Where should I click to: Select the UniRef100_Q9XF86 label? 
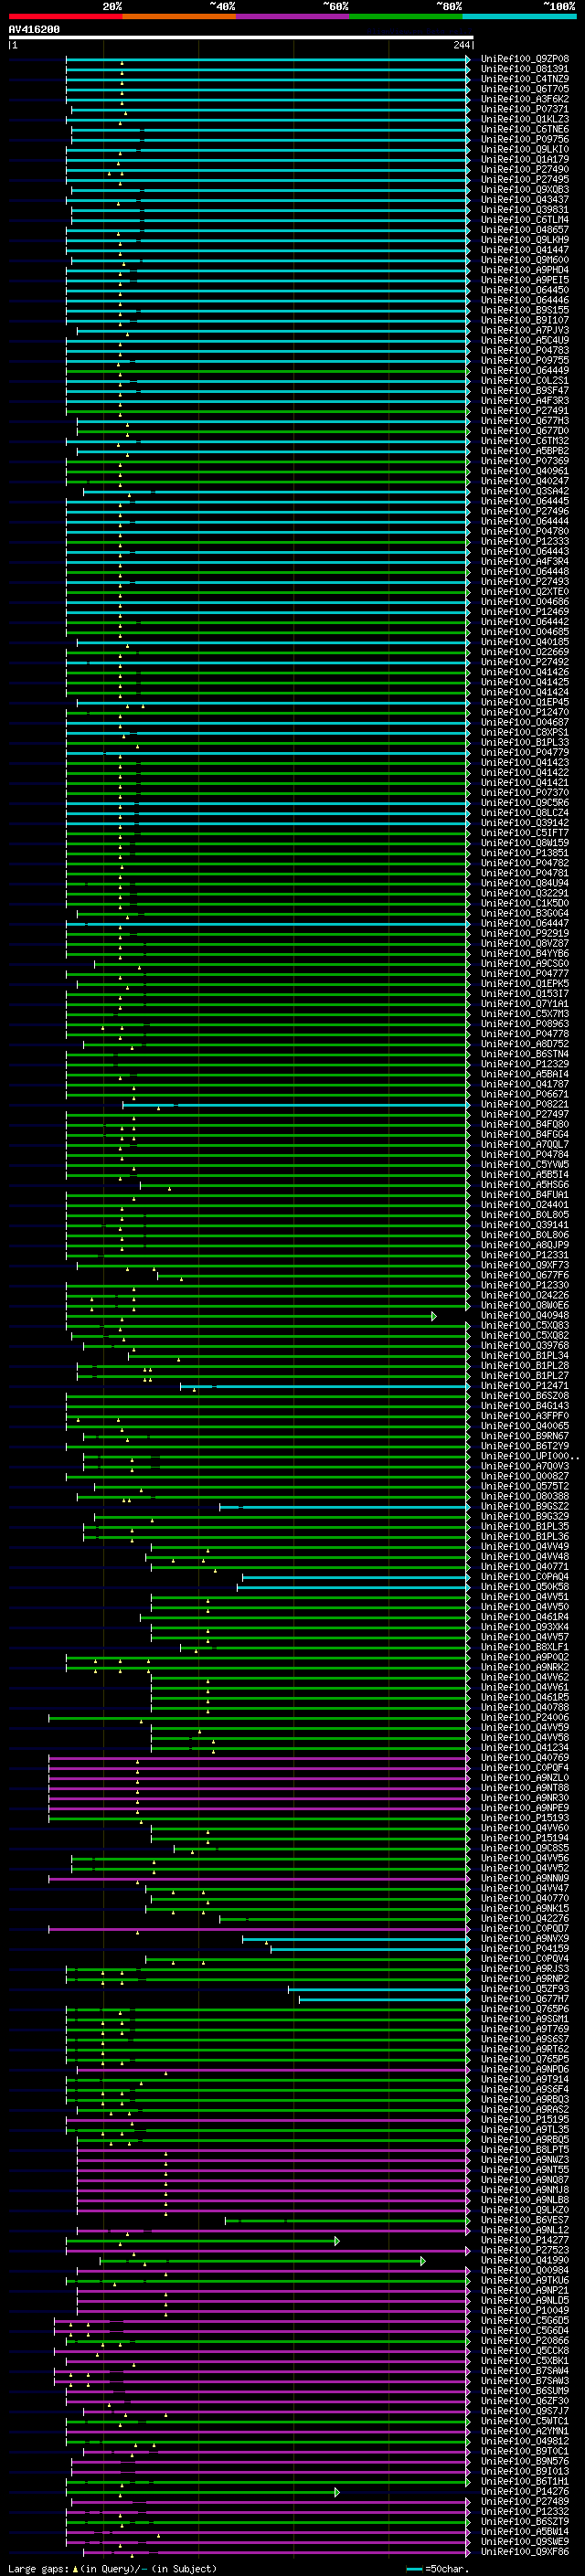click(x=525, y=2551)
